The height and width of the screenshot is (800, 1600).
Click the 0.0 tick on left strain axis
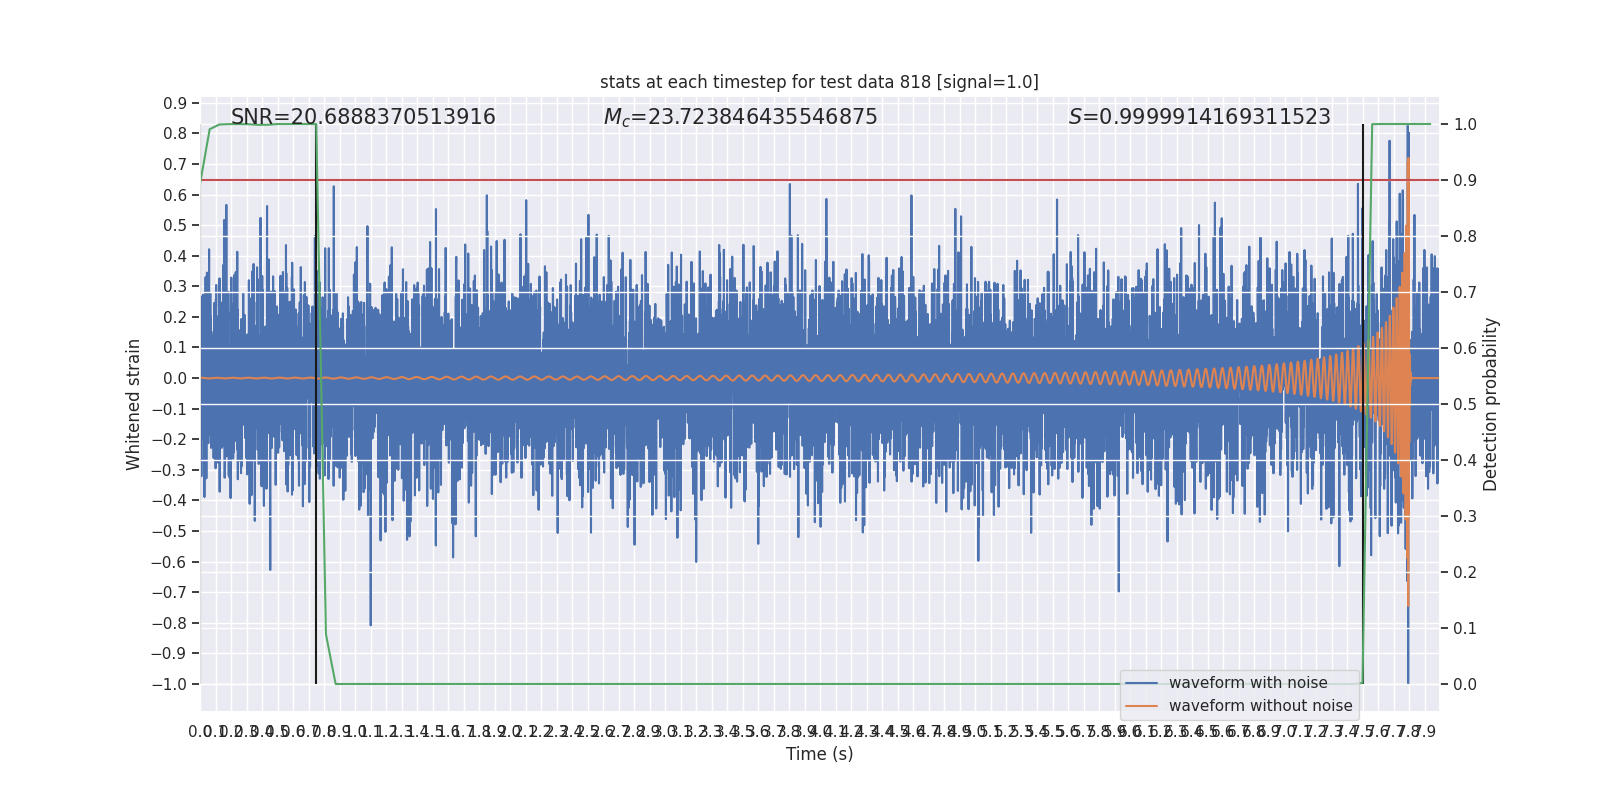click(175, 378)
